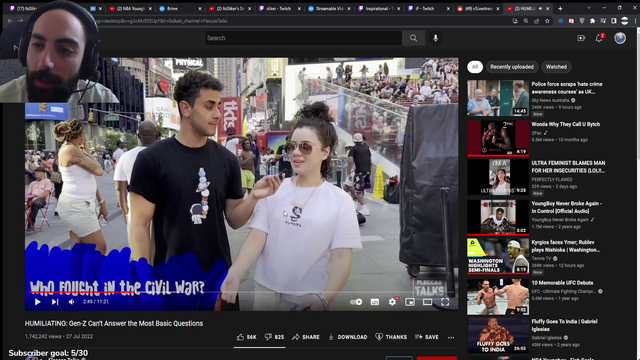640x360 pixels.
Task: Open the tab search dropdown chevron
Action: coord(589,8)
